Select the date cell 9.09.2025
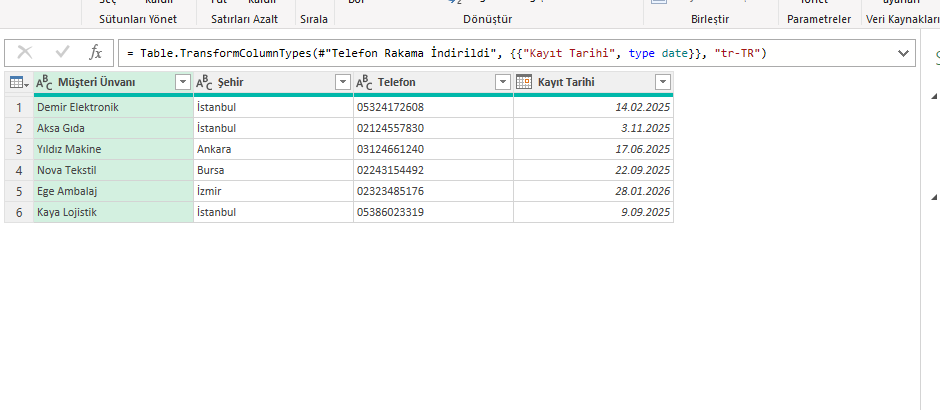940x410 pixels. 593,212
